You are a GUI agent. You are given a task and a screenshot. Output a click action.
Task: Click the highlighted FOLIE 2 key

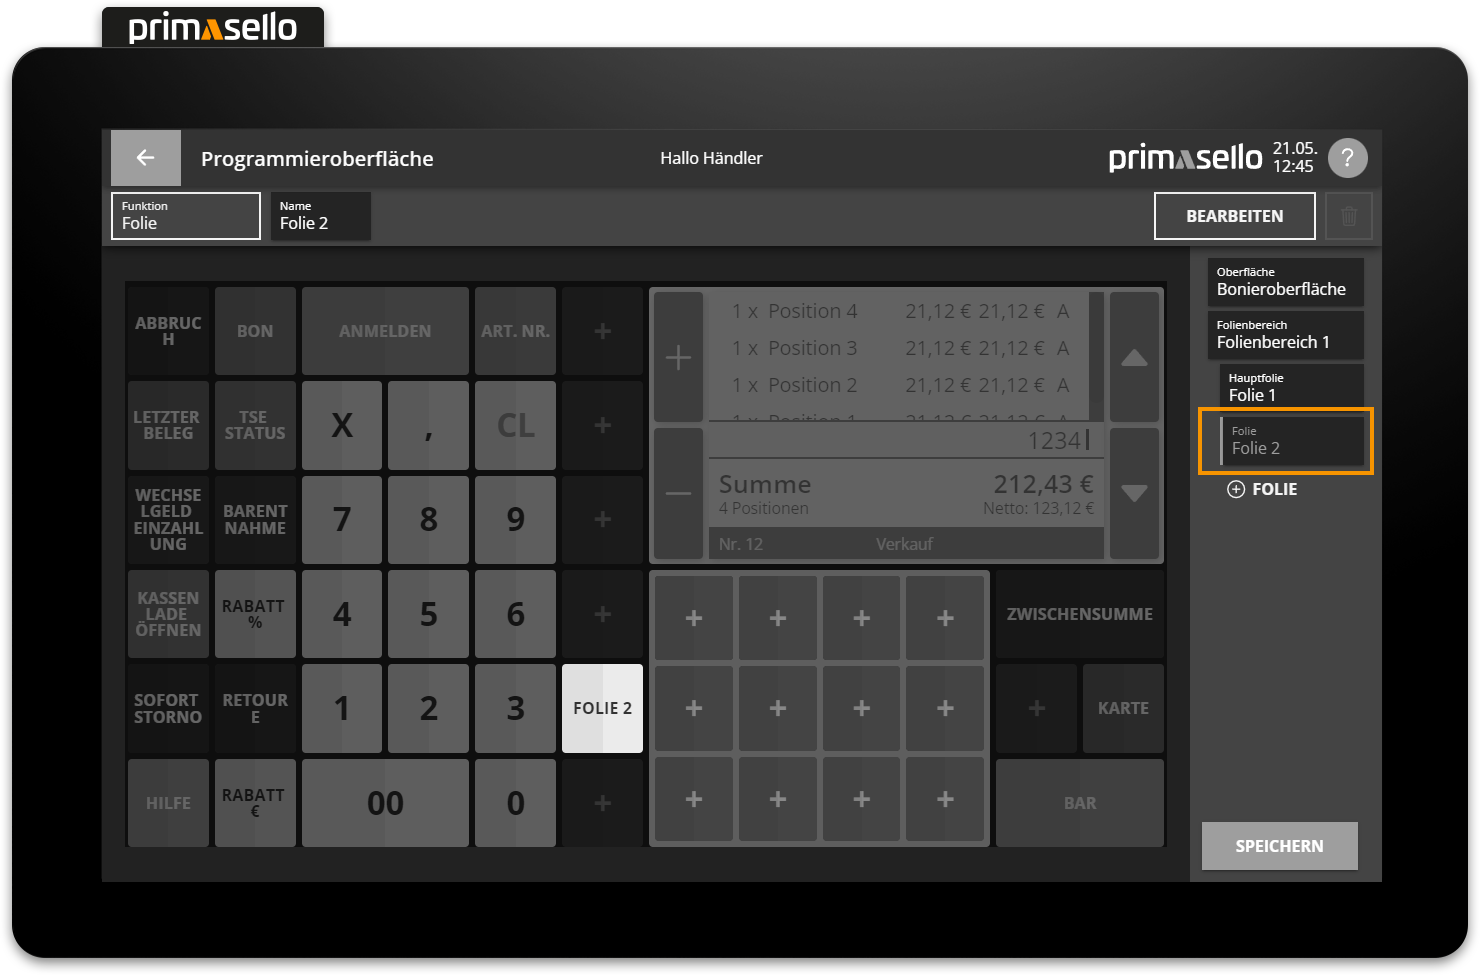click(x=602, y=708)
